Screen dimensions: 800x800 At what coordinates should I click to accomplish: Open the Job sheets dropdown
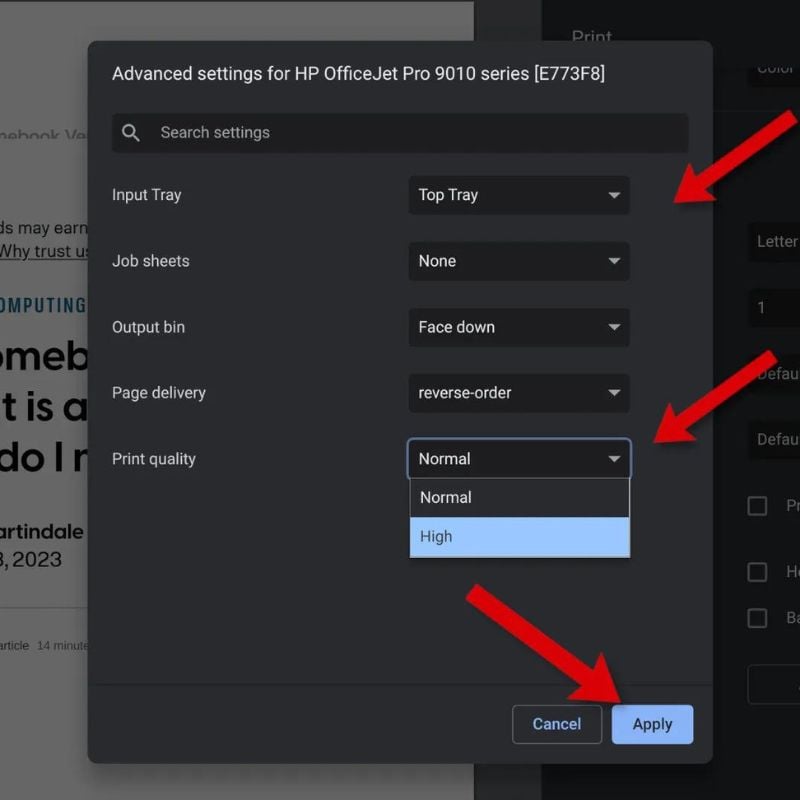519,261
